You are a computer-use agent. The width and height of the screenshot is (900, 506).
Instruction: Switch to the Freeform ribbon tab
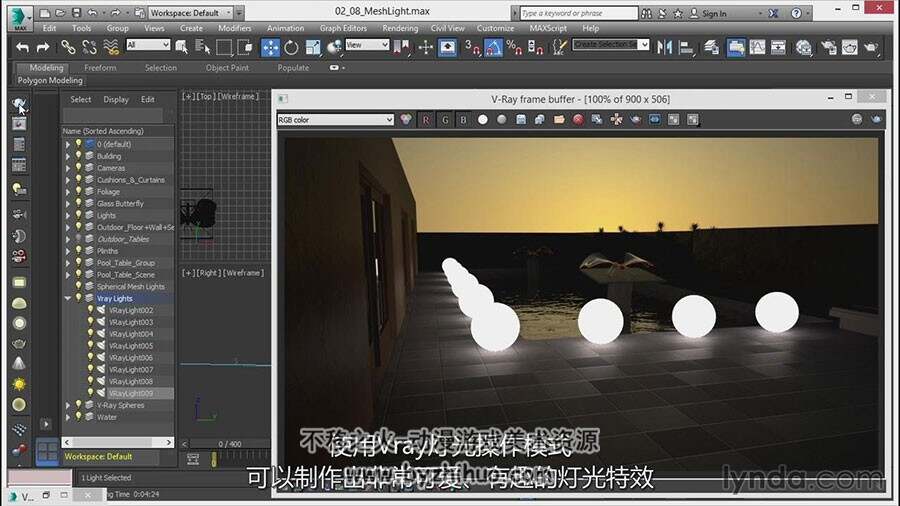[100, 68]
